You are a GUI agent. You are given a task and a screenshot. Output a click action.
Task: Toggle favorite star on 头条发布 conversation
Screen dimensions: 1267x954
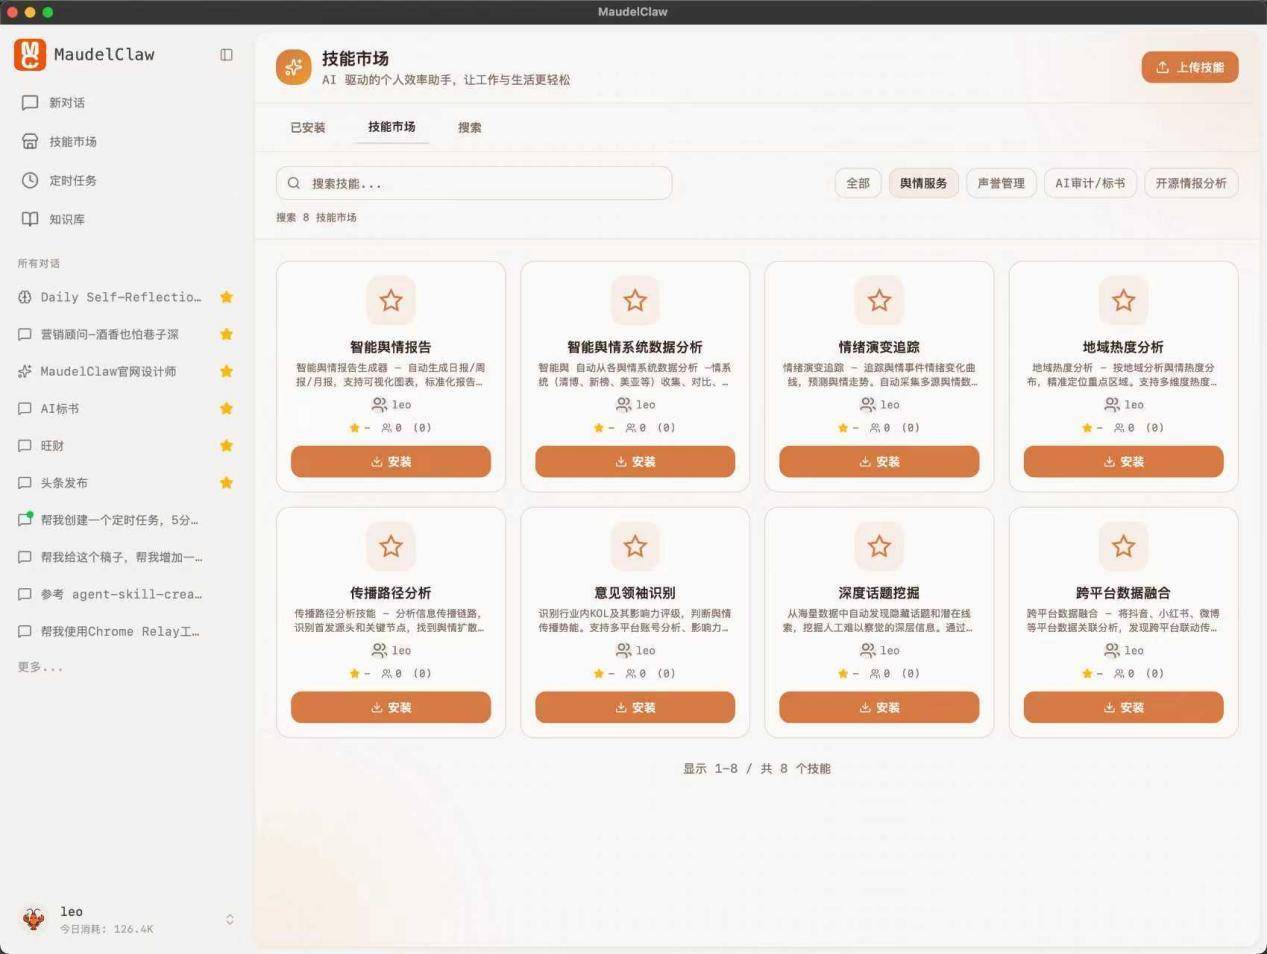pyautogui.click(x=227, y=483)
